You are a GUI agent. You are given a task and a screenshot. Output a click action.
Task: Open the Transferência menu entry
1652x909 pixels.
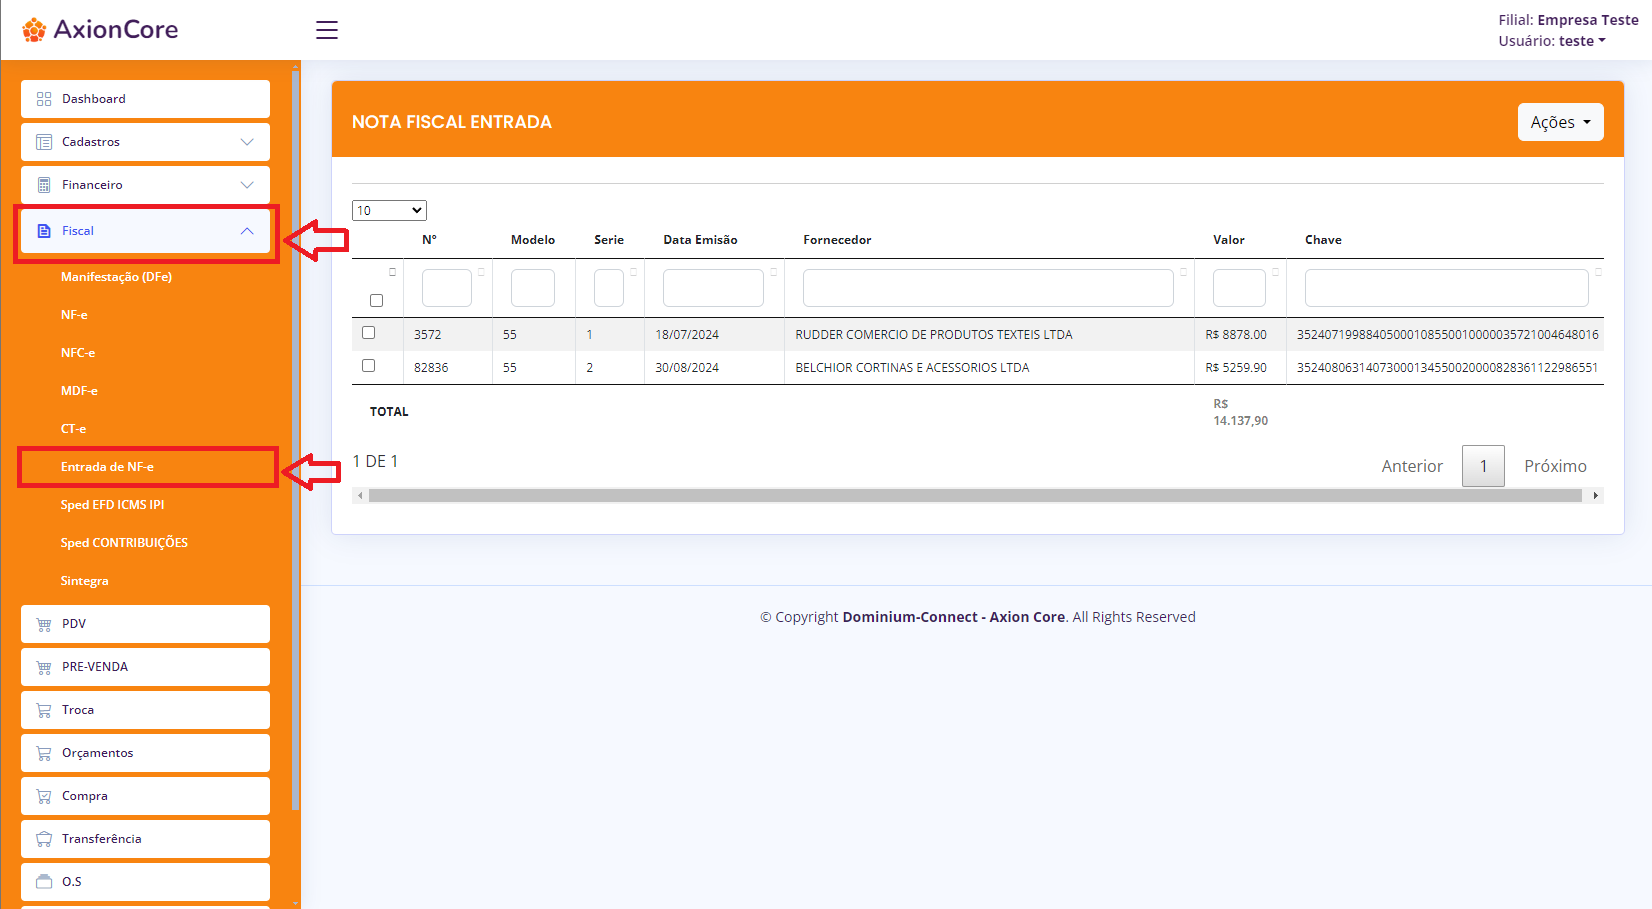point(145,839)
